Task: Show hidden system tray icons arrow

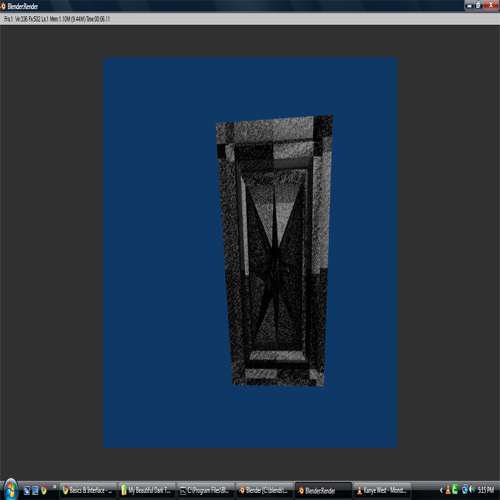Action: [441, 490]
